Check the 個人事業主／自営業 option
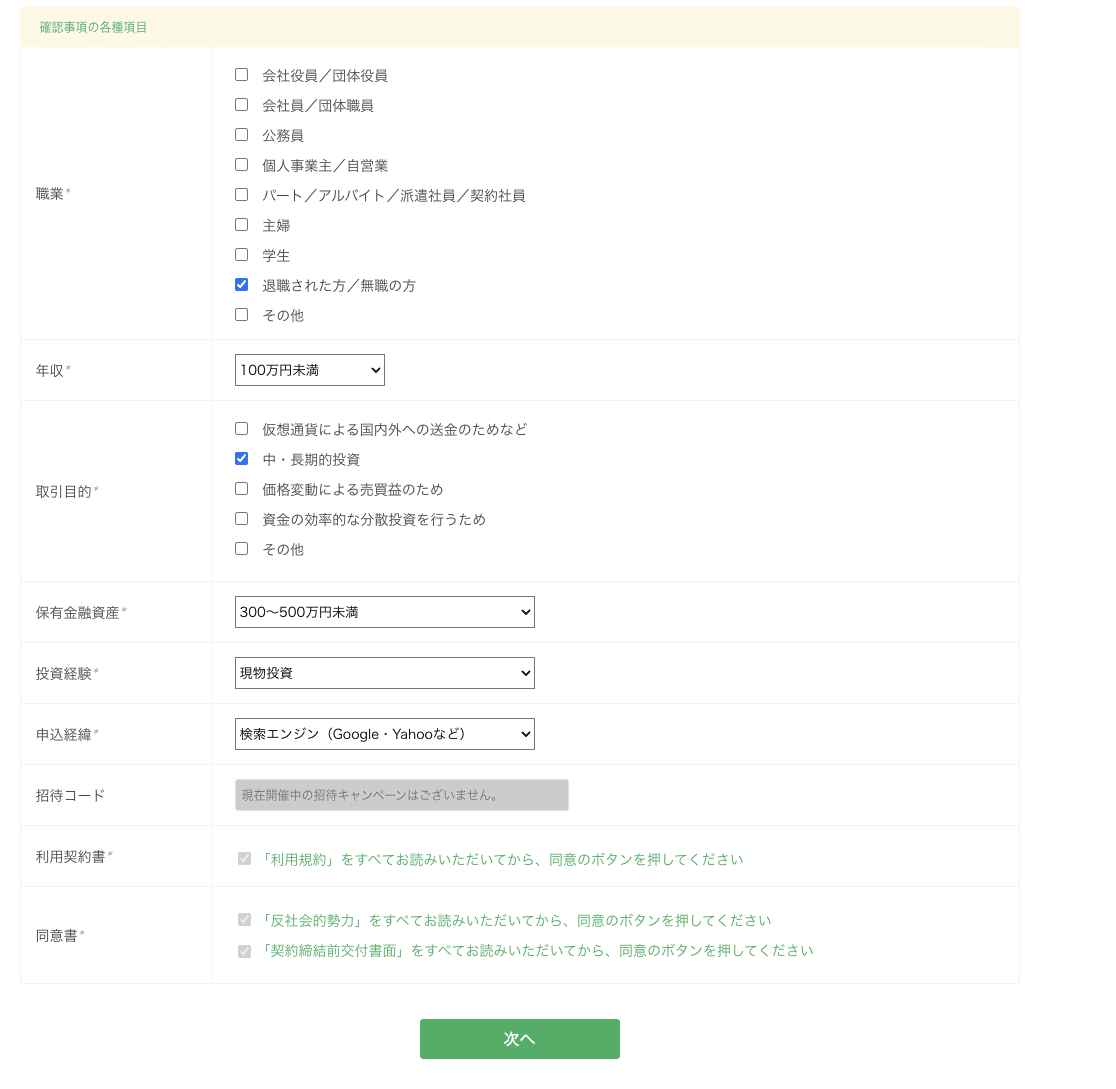The width and height of the screenshot is (1116, 1089). pyautogui.click(x=241, y=164)
